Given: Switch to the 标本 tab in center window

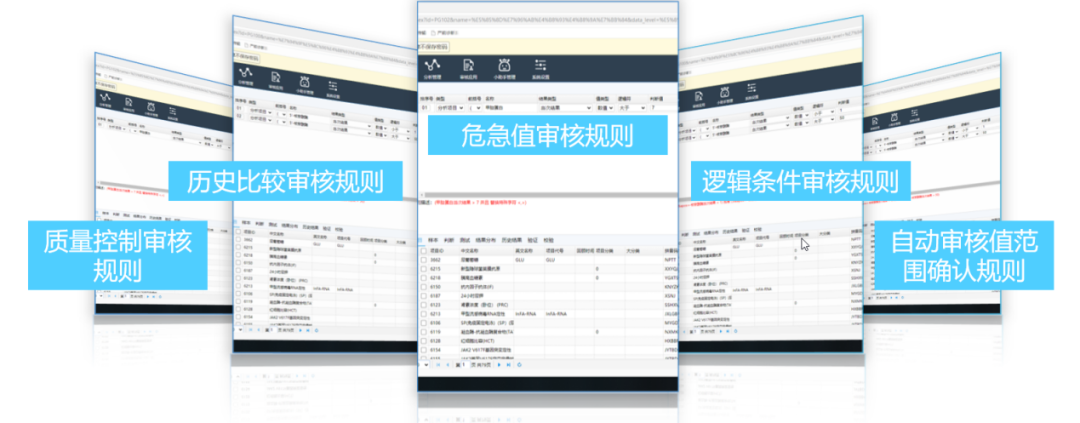Looking at the screenshot, I should tap(433, 240).
